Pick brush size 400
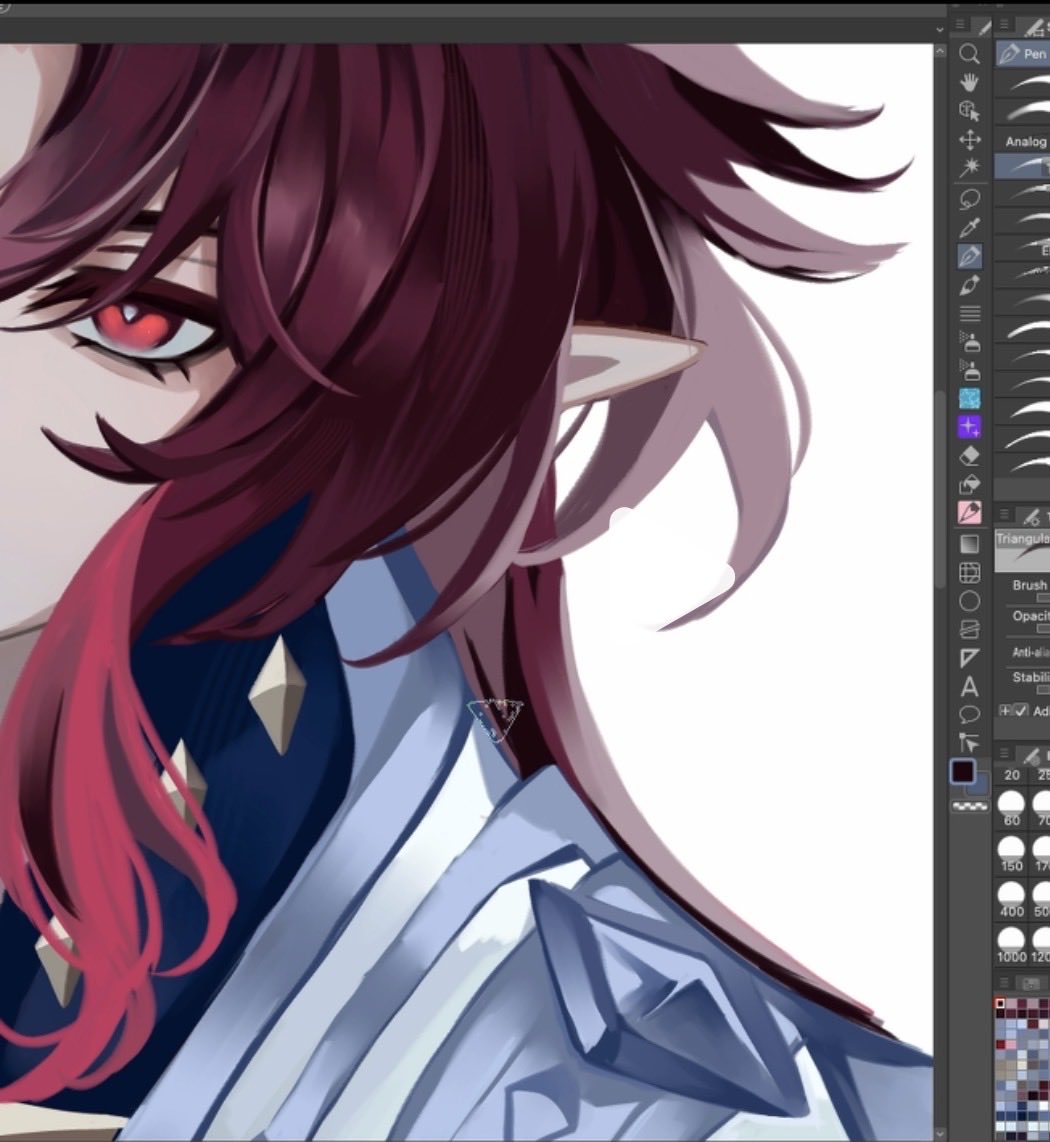 (x=1011, y=899)
